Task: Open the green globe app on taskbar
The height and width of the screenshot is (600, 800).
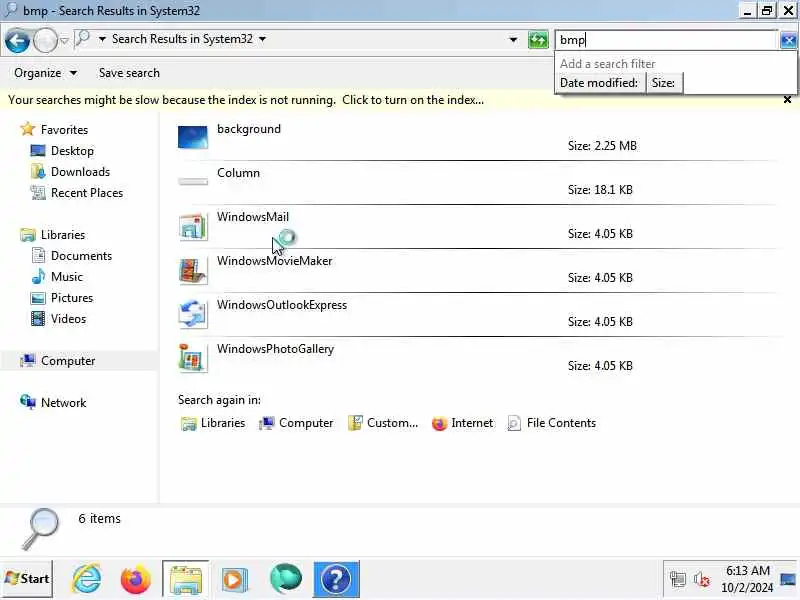Action: click(x=286, y=579)
